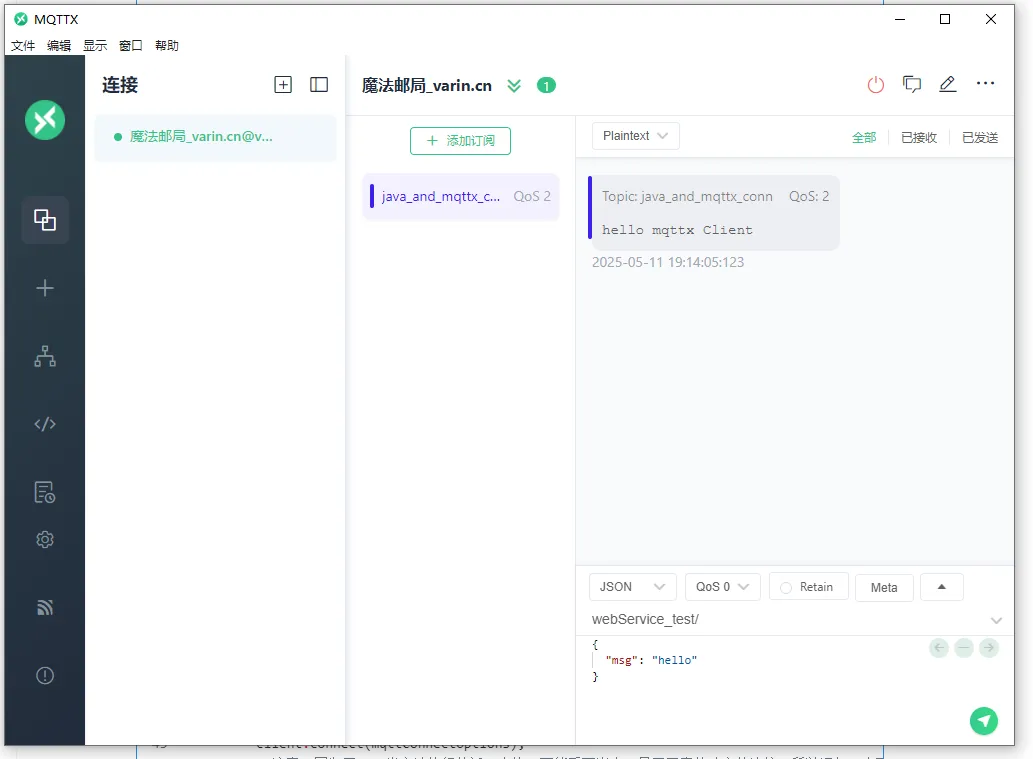Open the QoS 0 dropdown
Screen dimensions: 1033x759
pyautogui.click(x=723, y=586)
